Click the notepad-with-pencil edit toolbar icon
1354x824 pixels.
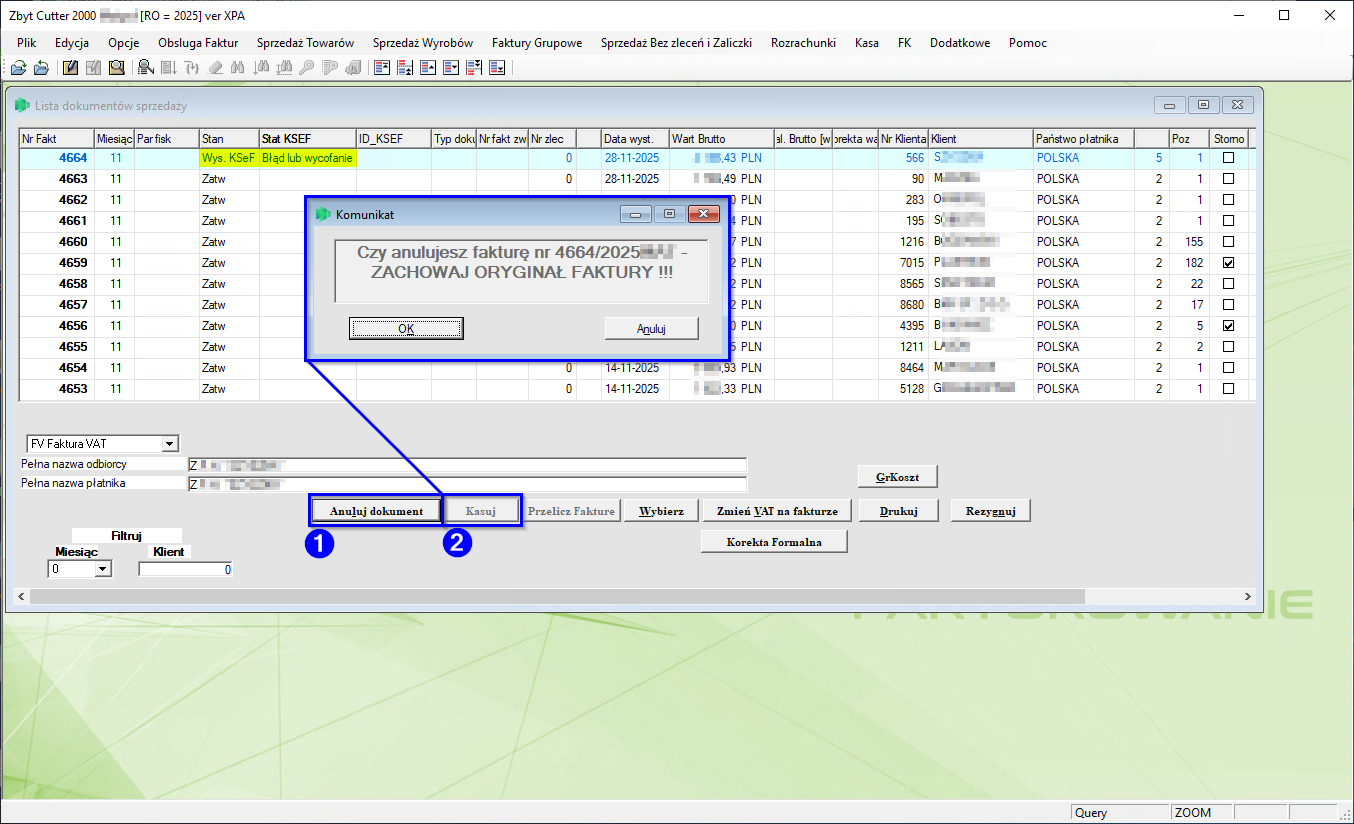coord(71,68)
